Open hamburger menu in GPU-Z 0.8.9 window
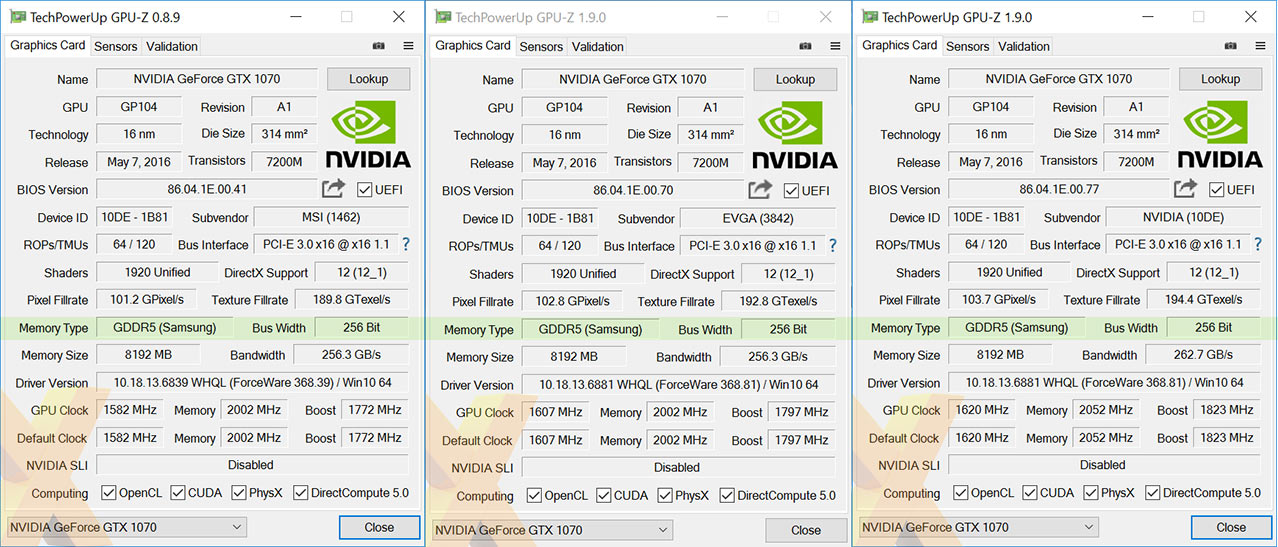This screenshot has width=1278, height=547. [x=408, y=46]
